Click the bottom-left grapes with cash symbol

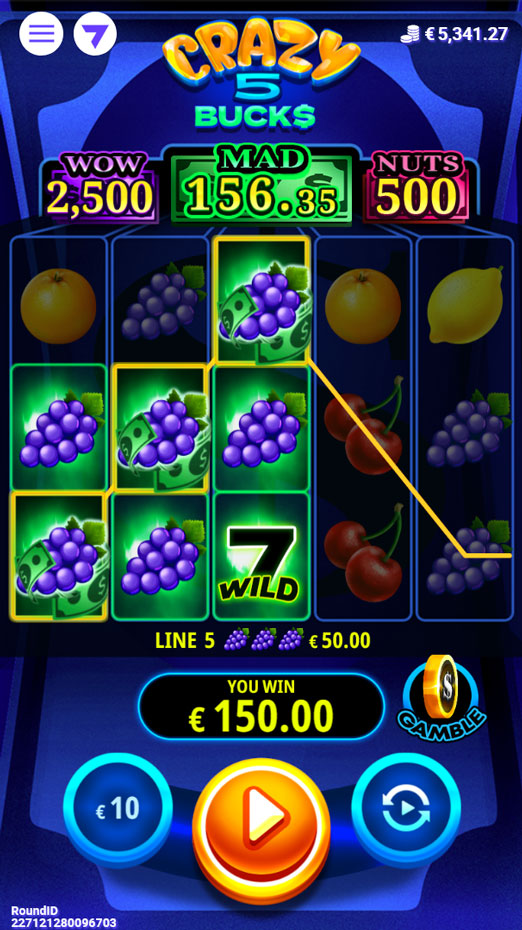59,556
